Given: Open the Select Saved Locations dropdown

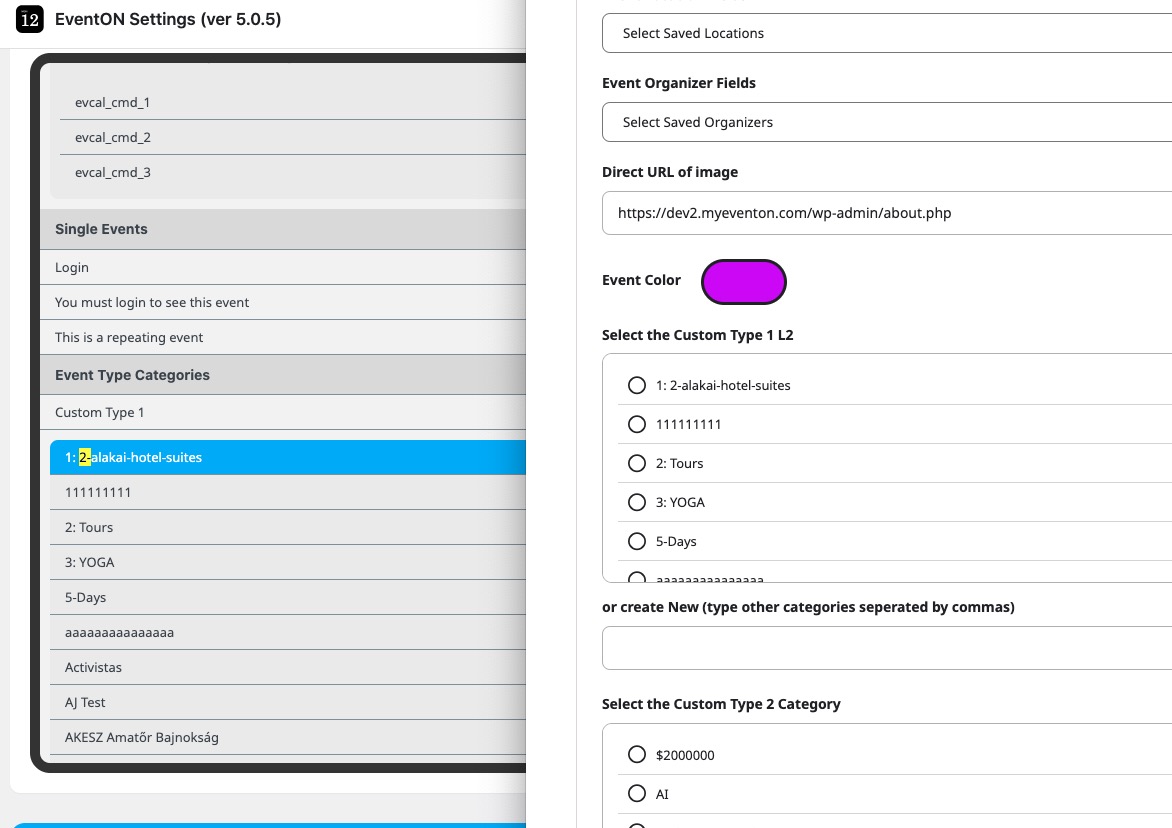Looking at the screenshot, I should [886, 33].
